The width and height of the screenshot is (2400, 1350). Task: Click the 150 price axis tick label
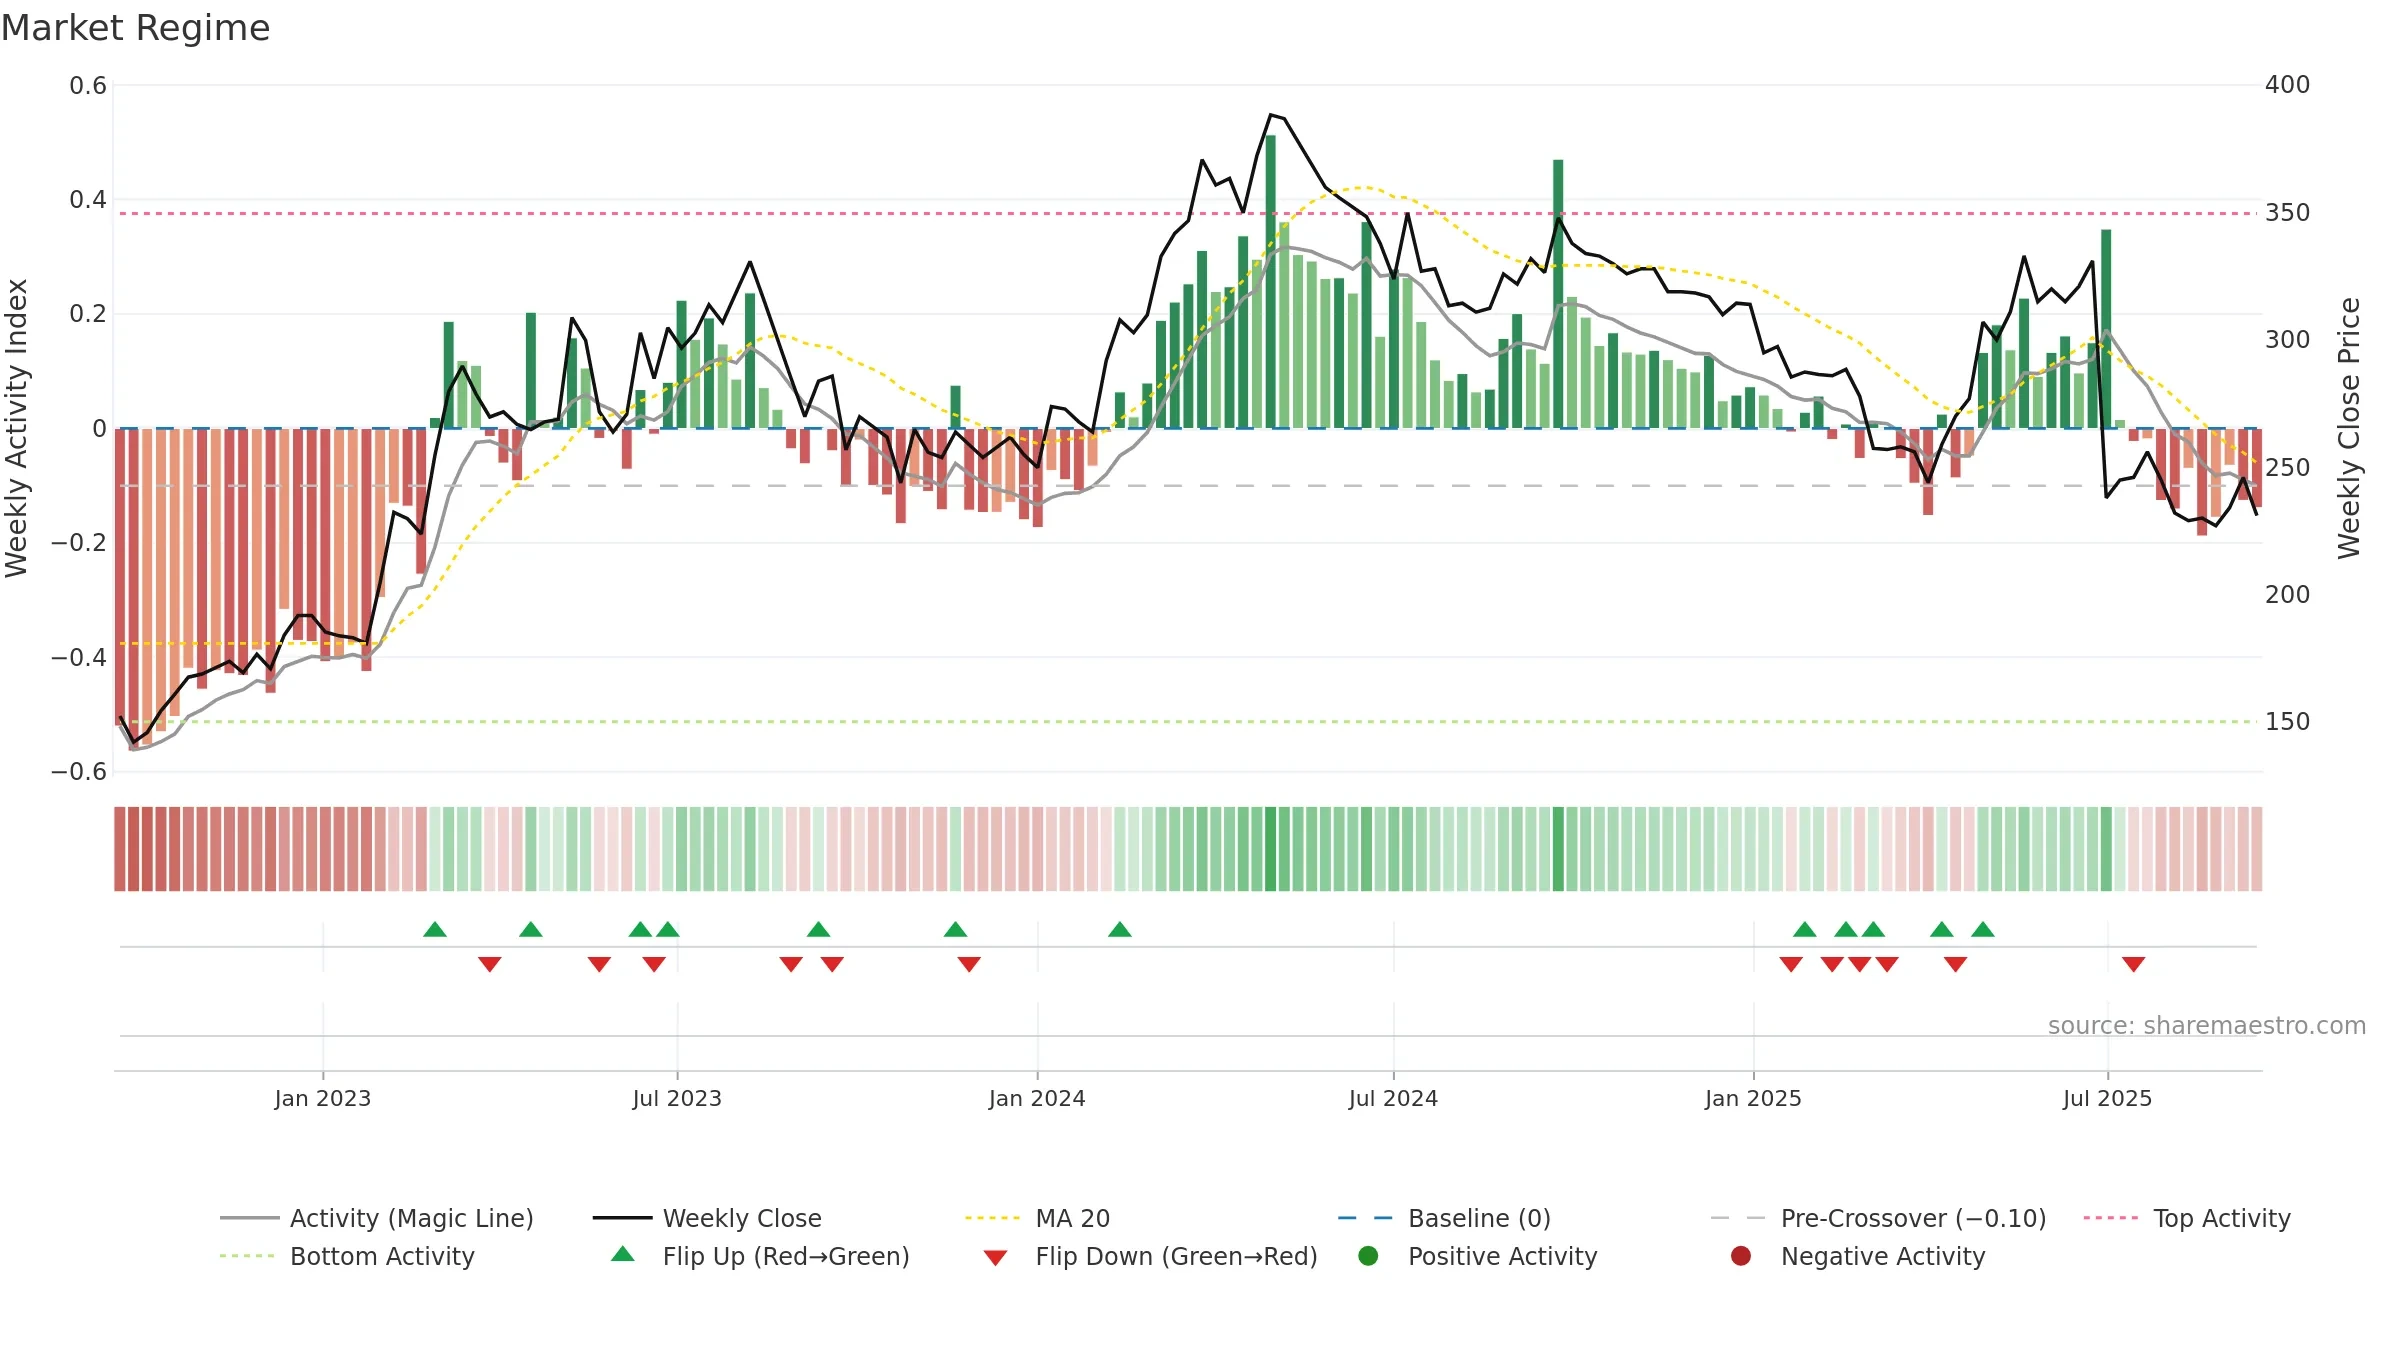point(2287,722)
